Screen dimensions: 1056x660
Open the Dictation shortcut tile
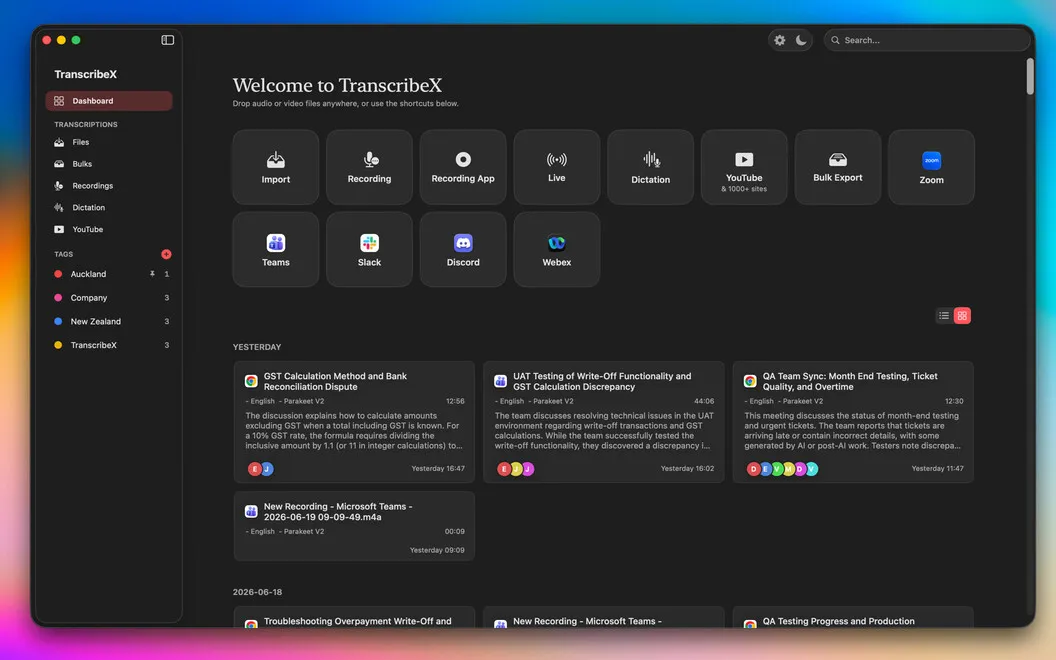650,167
